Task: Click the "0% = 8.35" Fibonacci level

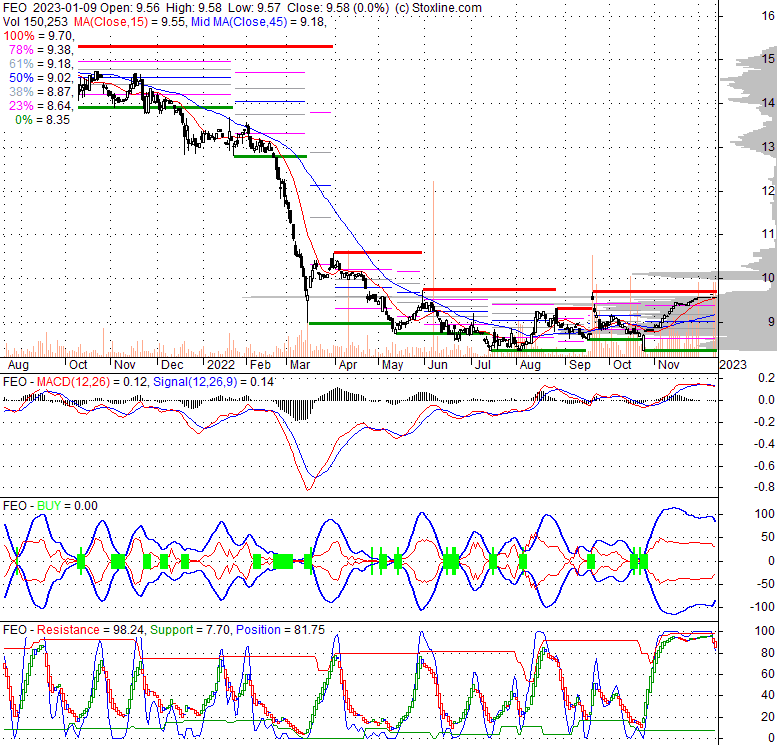Action: coord(42,120)
